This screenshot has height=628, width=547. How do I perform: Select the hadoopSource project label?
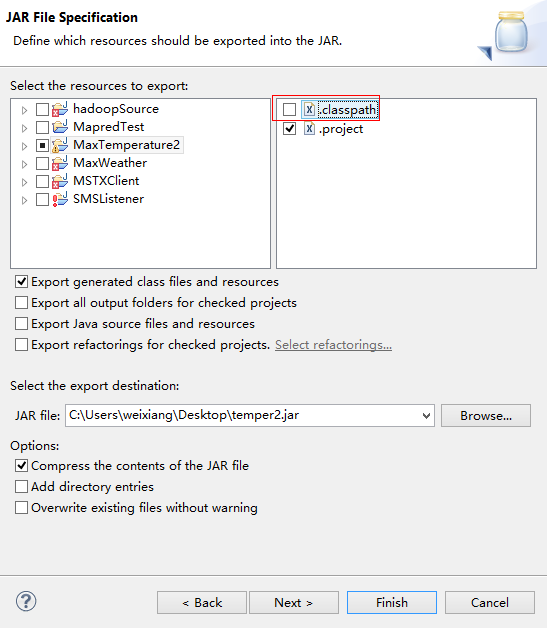pyautogui.click(x=116, y=109)
